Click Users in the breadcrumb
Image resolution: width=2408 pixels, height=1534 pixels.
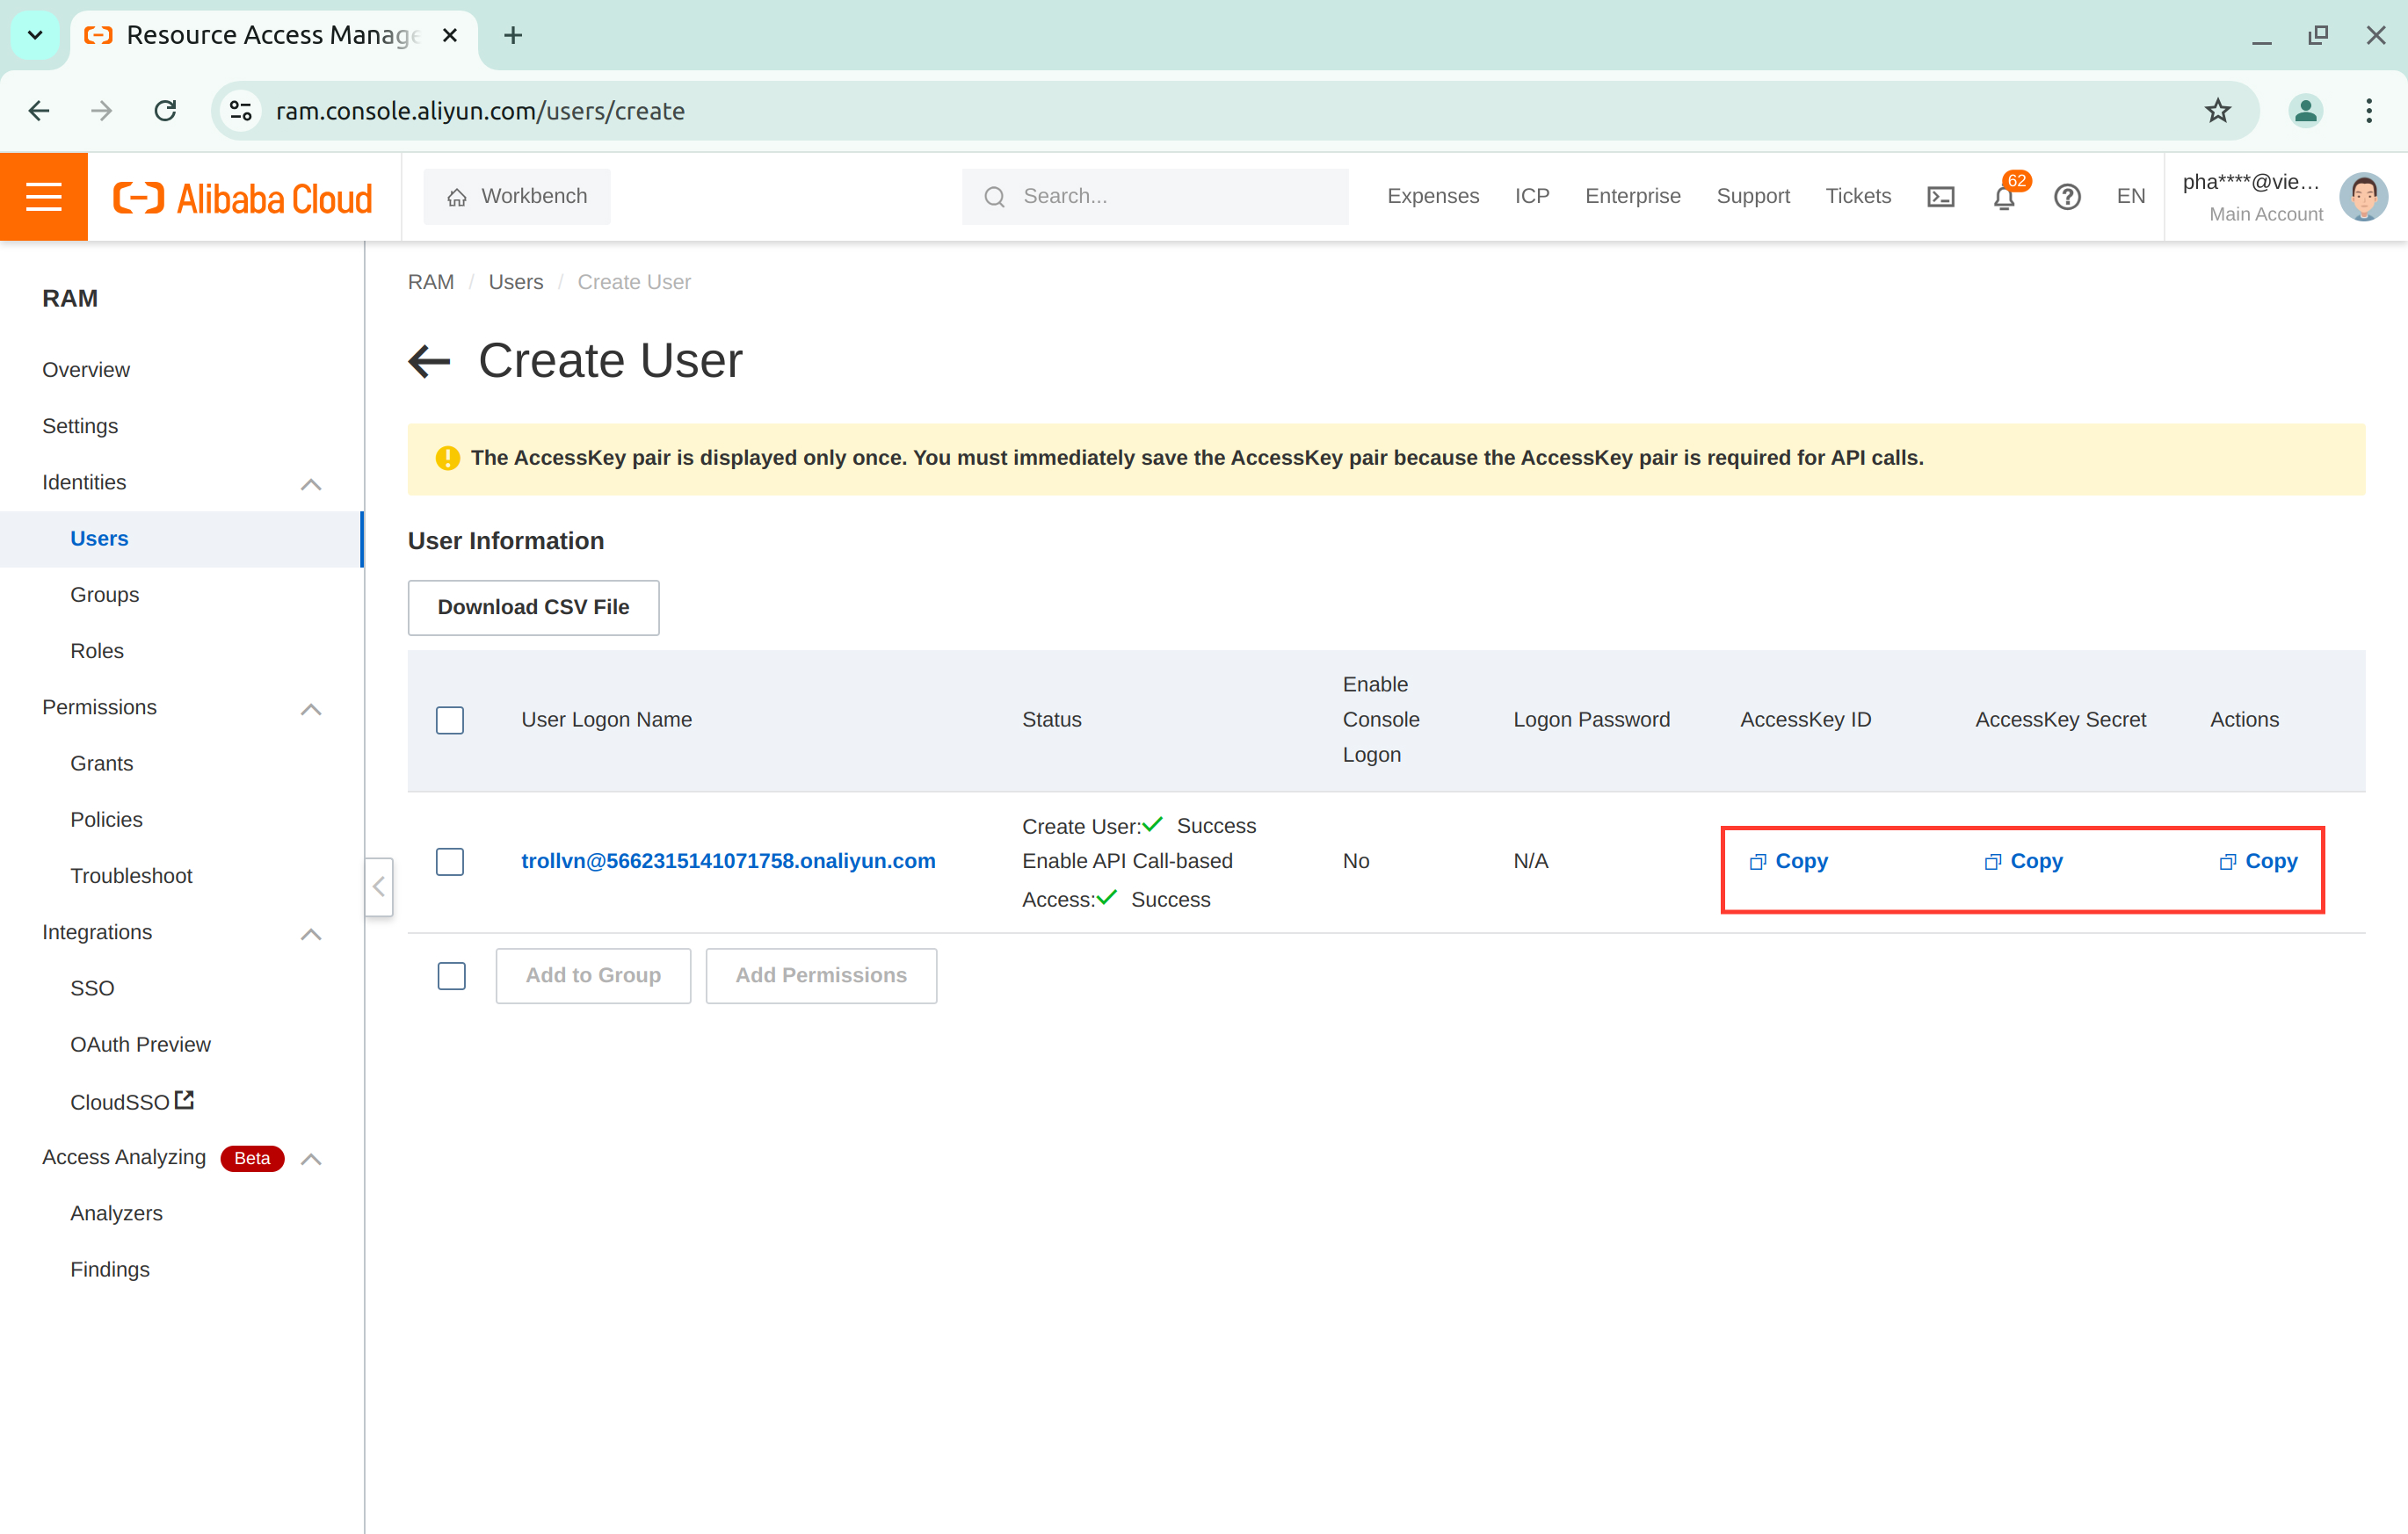point(516,282)
